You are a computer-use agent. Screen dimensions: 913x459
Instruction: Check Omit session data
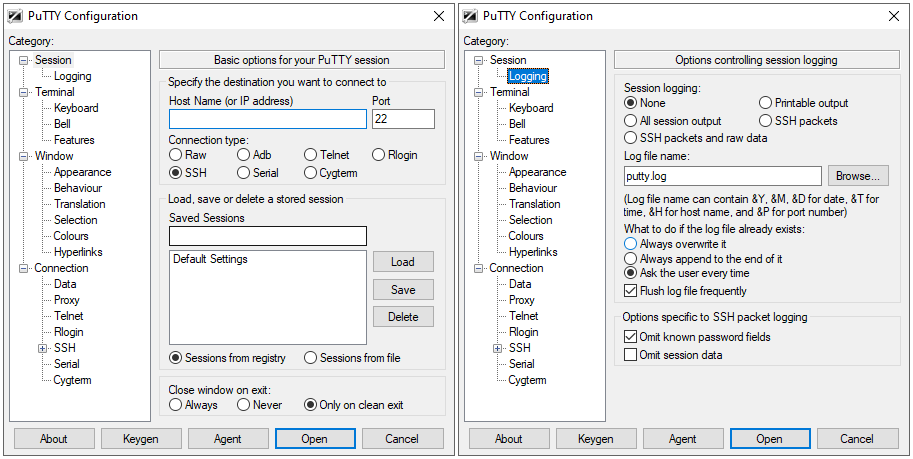coord(673,355)
